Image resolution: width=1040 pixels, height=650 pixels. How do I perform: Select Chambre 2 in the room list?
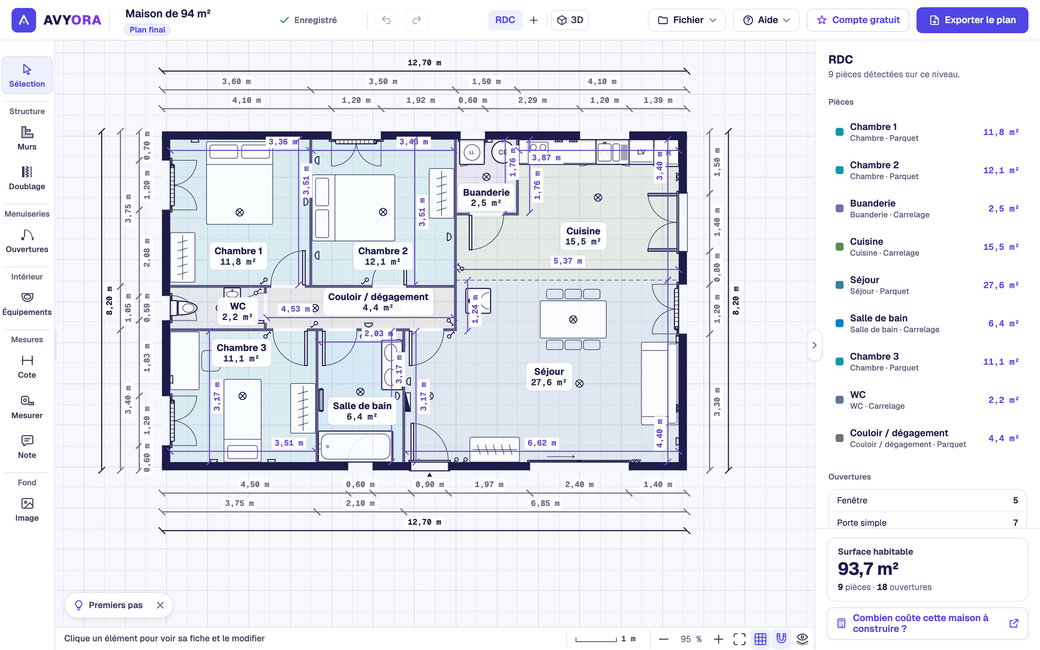[927, 170]
